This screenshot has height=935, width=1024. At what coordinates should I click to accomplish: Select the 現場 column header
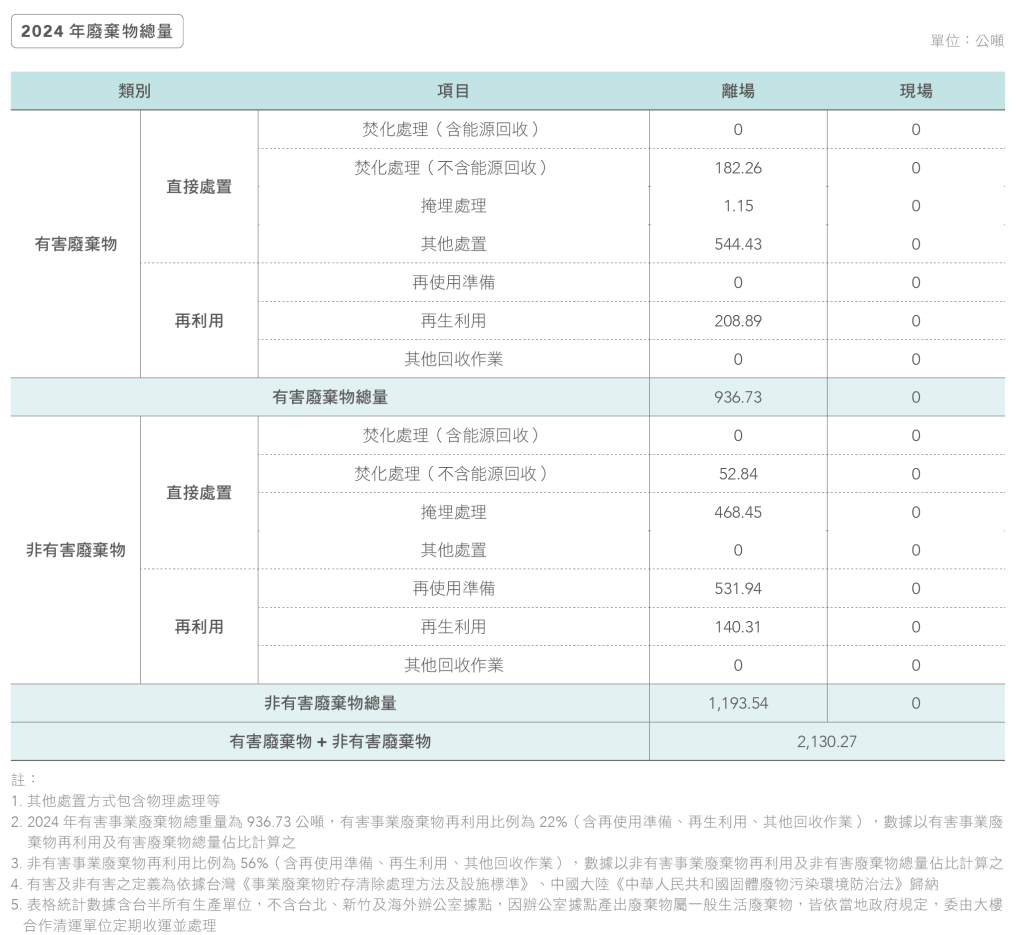(916, 91)
